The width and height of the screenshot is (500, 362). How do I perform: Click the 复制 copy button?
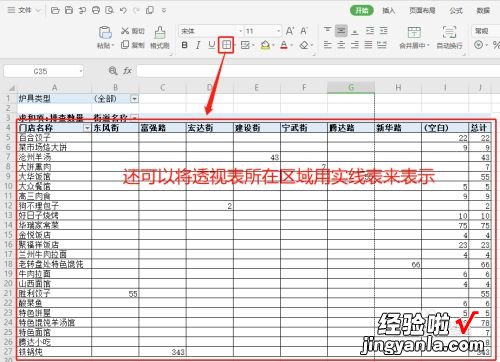coord(133,45)
